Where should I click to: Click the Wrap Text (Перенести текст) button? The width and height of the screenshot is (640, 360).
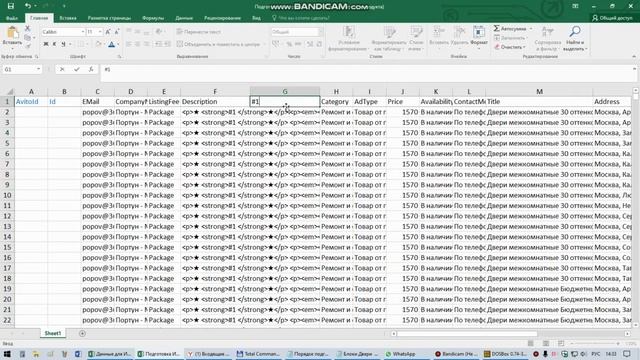point(199,32)
